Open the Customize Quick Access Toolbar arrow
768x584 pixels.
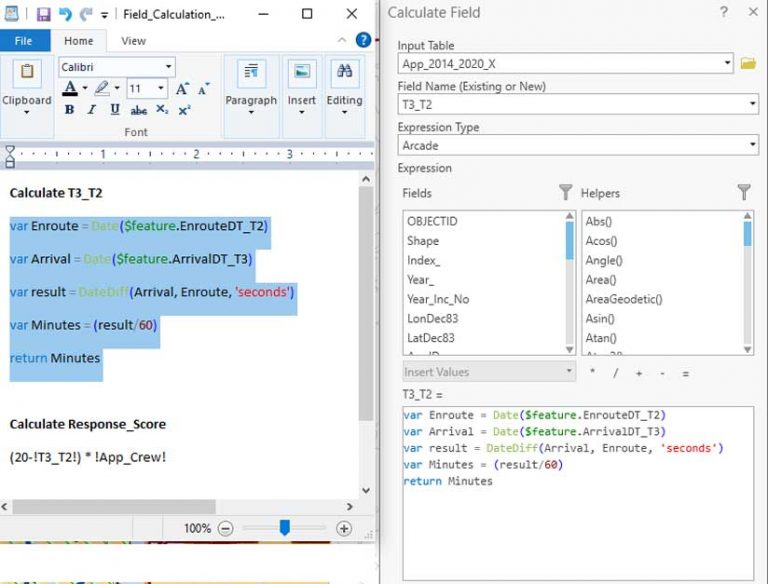point(104,15)
